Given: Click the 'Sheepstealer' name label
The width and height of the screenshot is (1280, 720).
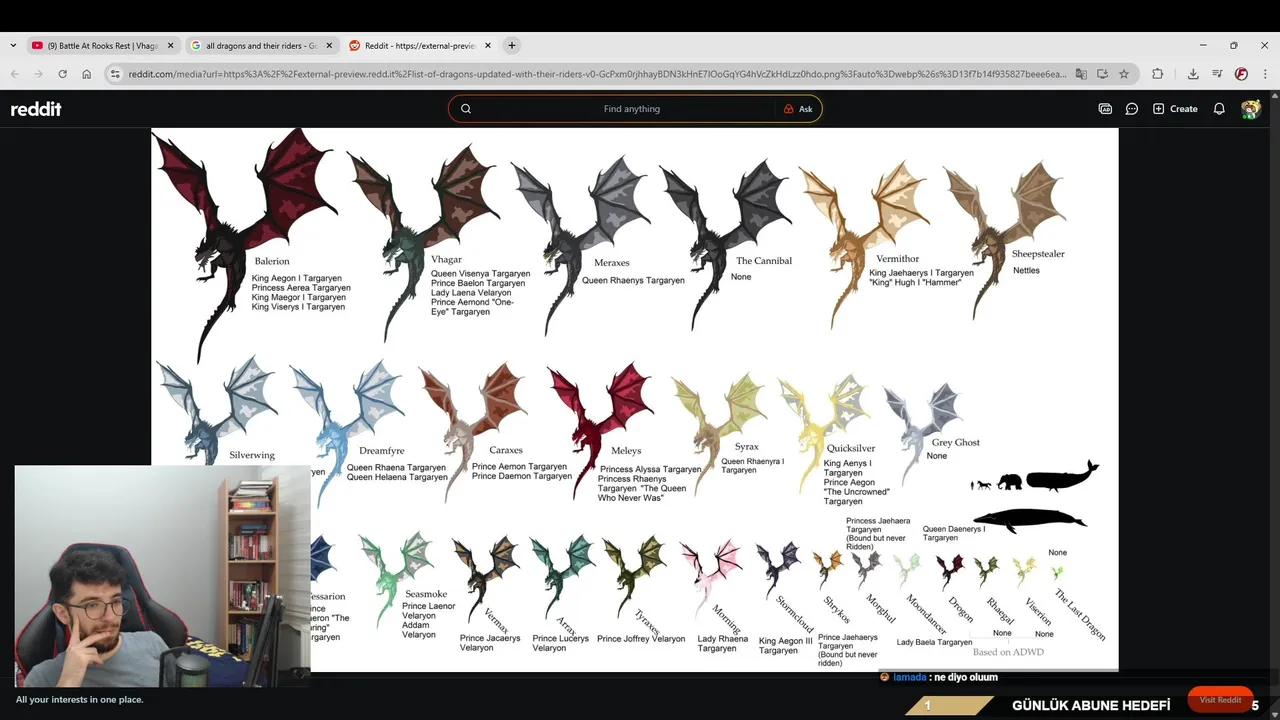Looking at the screenshot, I should (1038, 254).
